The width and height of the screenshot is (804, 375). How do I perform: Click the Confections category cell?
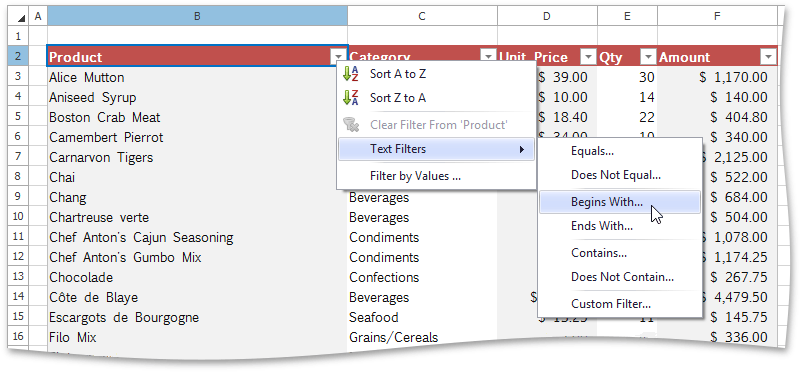click(x=422, y=278)
